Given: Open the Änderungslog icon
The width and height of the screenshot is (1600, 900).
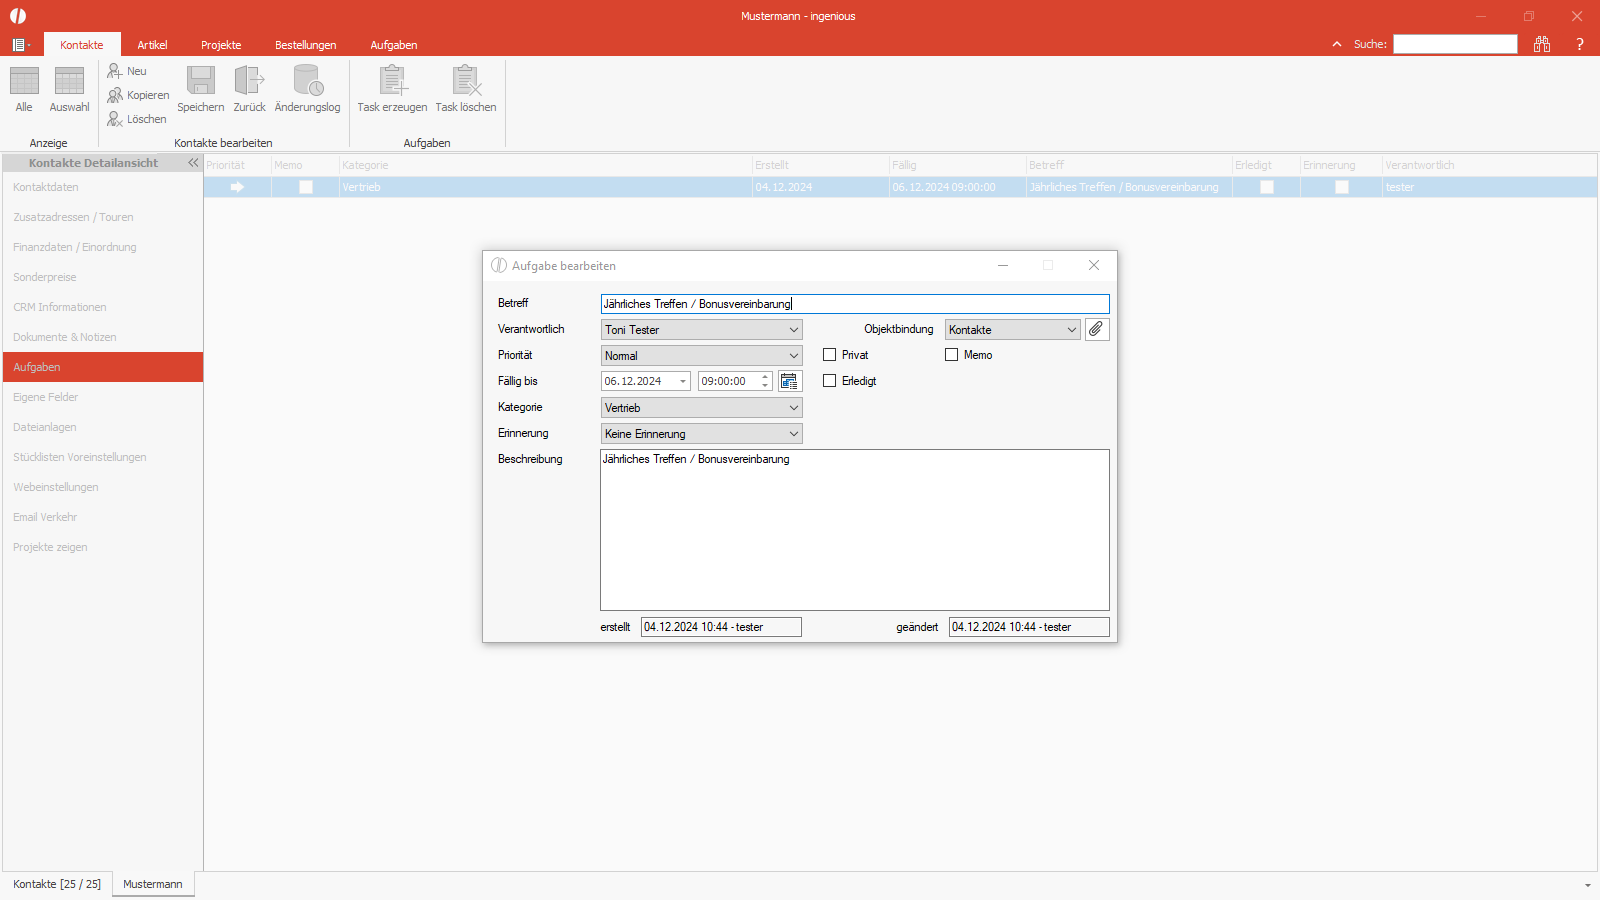Looking at the screenshot, I should pyautogui.click(x=307, y=81).
